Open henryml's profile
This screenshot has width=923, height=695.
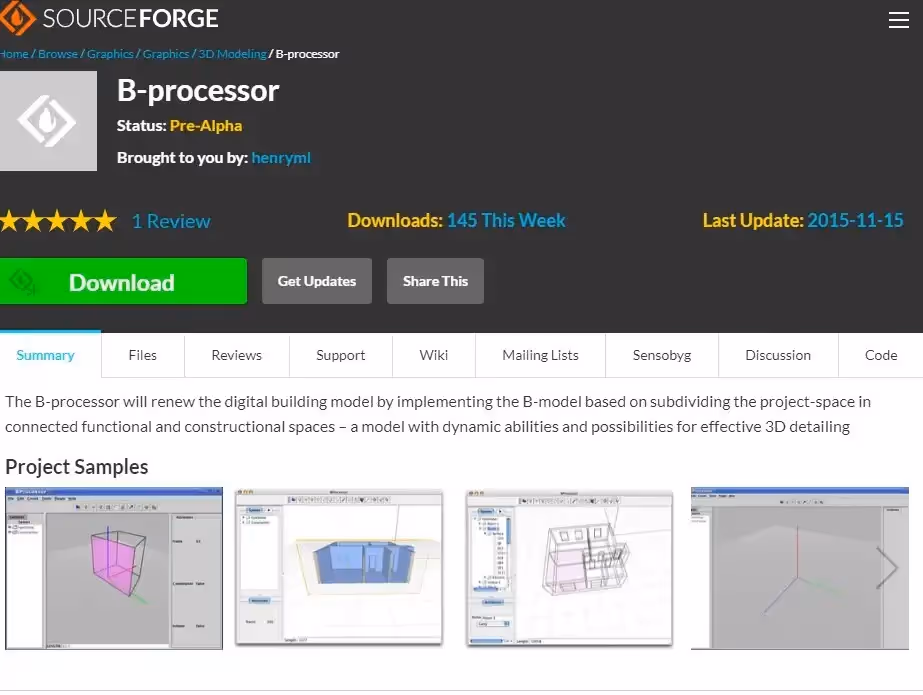click(281, 157)
